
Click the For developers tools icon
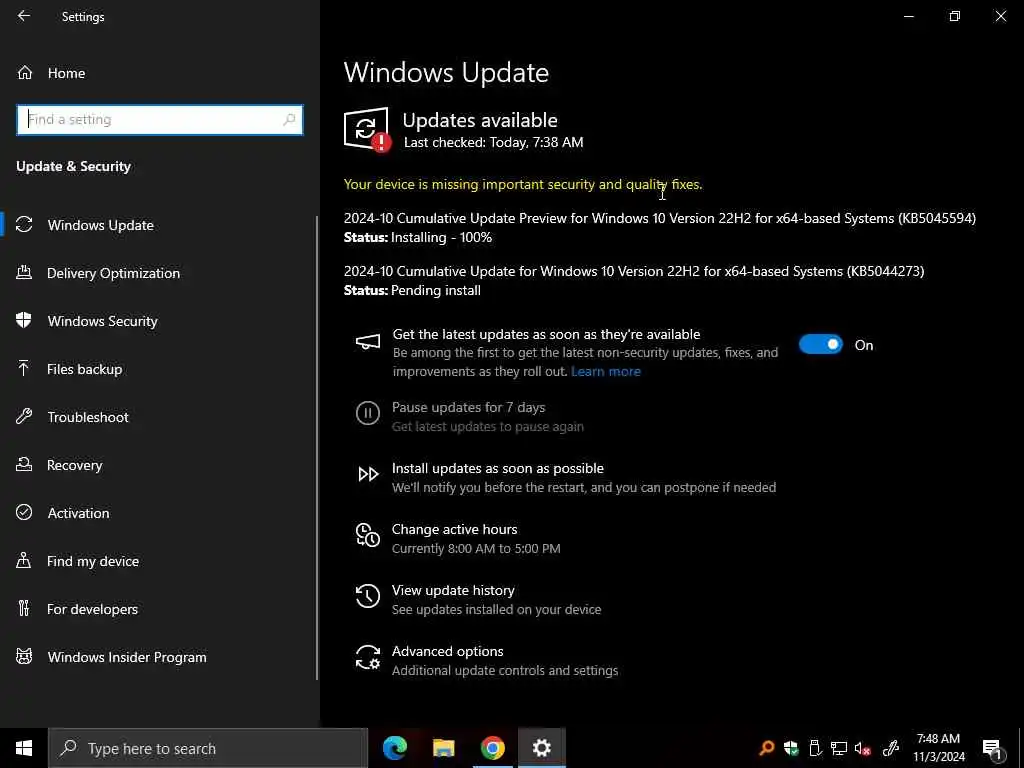click(24, 608)
